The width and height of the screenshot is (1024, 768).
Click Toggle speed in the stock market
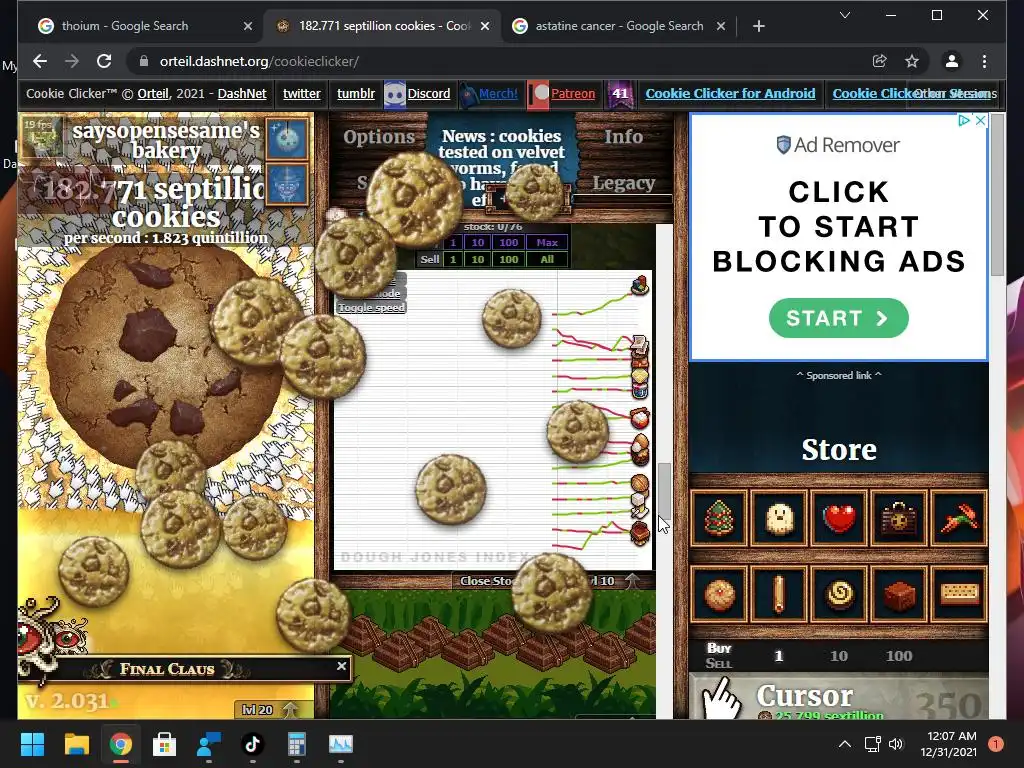(x=372, y=308)
